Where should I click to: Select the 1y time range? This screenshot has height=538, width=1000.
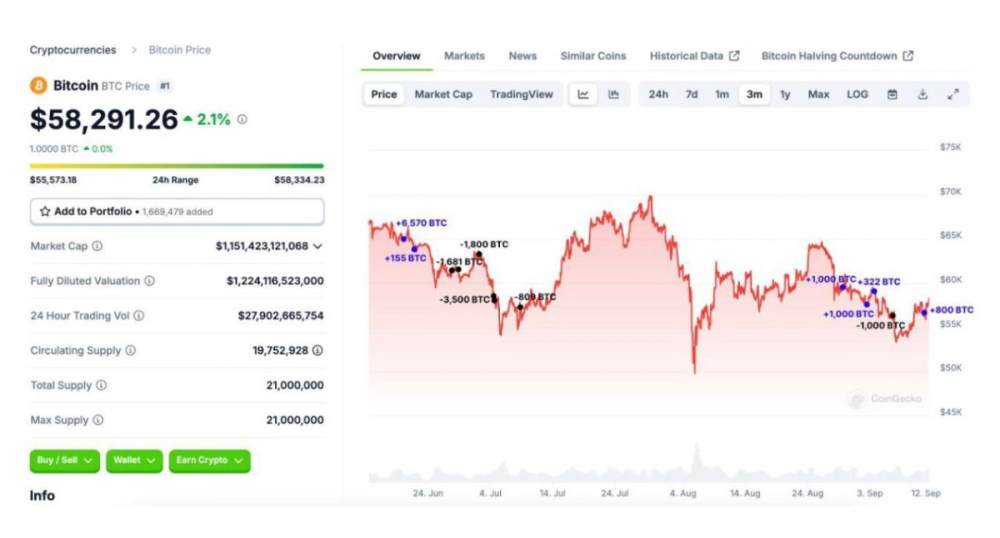(x=785, y=95)
